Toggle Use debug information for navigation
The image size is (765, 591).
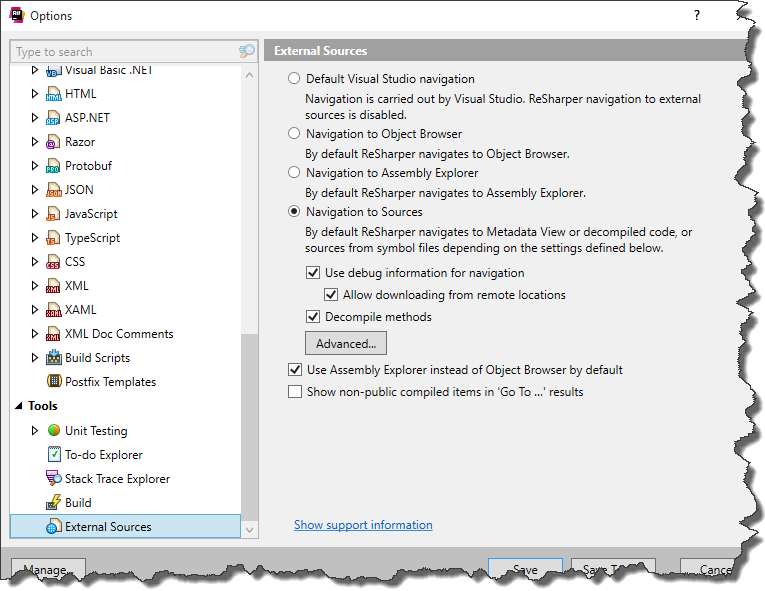313,272
